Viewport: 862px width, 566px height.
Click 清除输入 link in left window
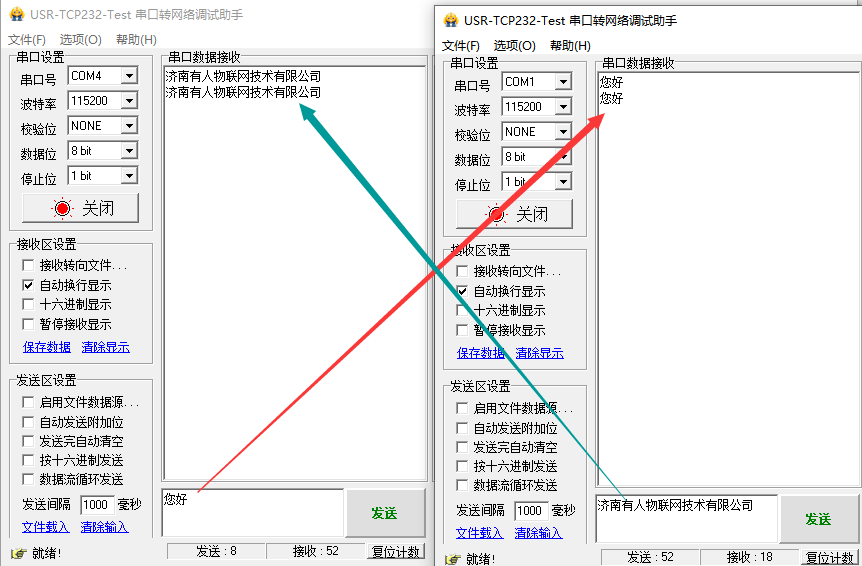[104, 527]
